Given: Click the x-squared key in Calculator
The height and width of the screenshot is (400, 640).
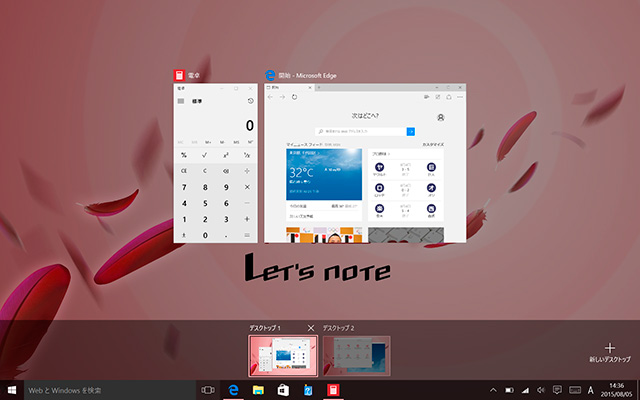Looking at the screenshot, I should tap(226, 155).
